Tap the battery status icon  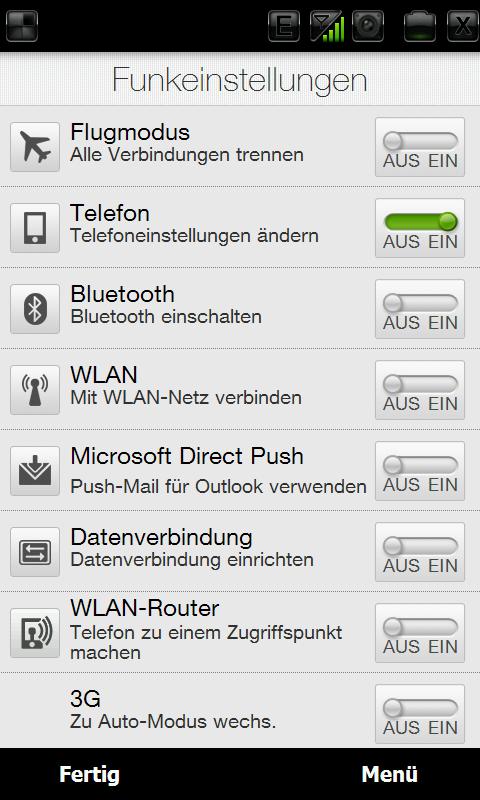coord(420,26)
